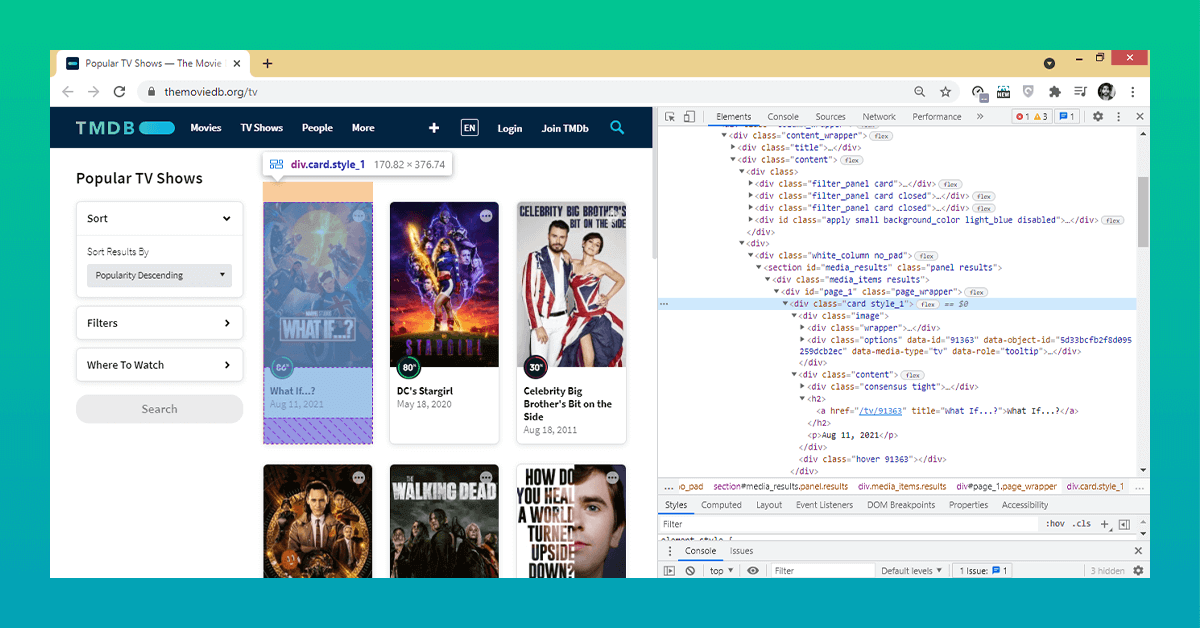Image resolution: width=1200 pixels, height=628 pixels.
Task: Open DevTools settings gear icon
Action: (x=1098, y=117)
